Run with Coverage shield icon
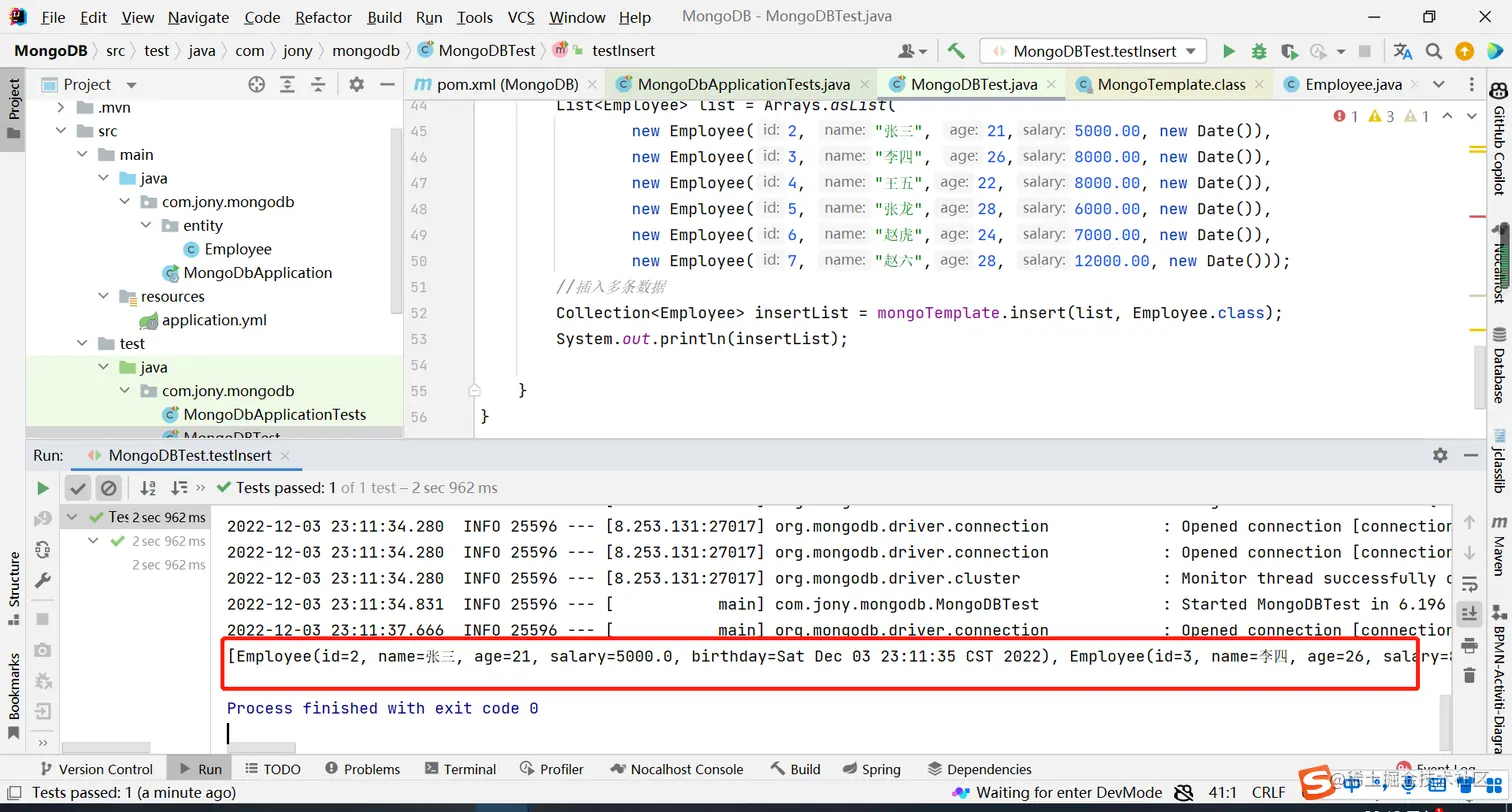 [x=1289, y=51]
